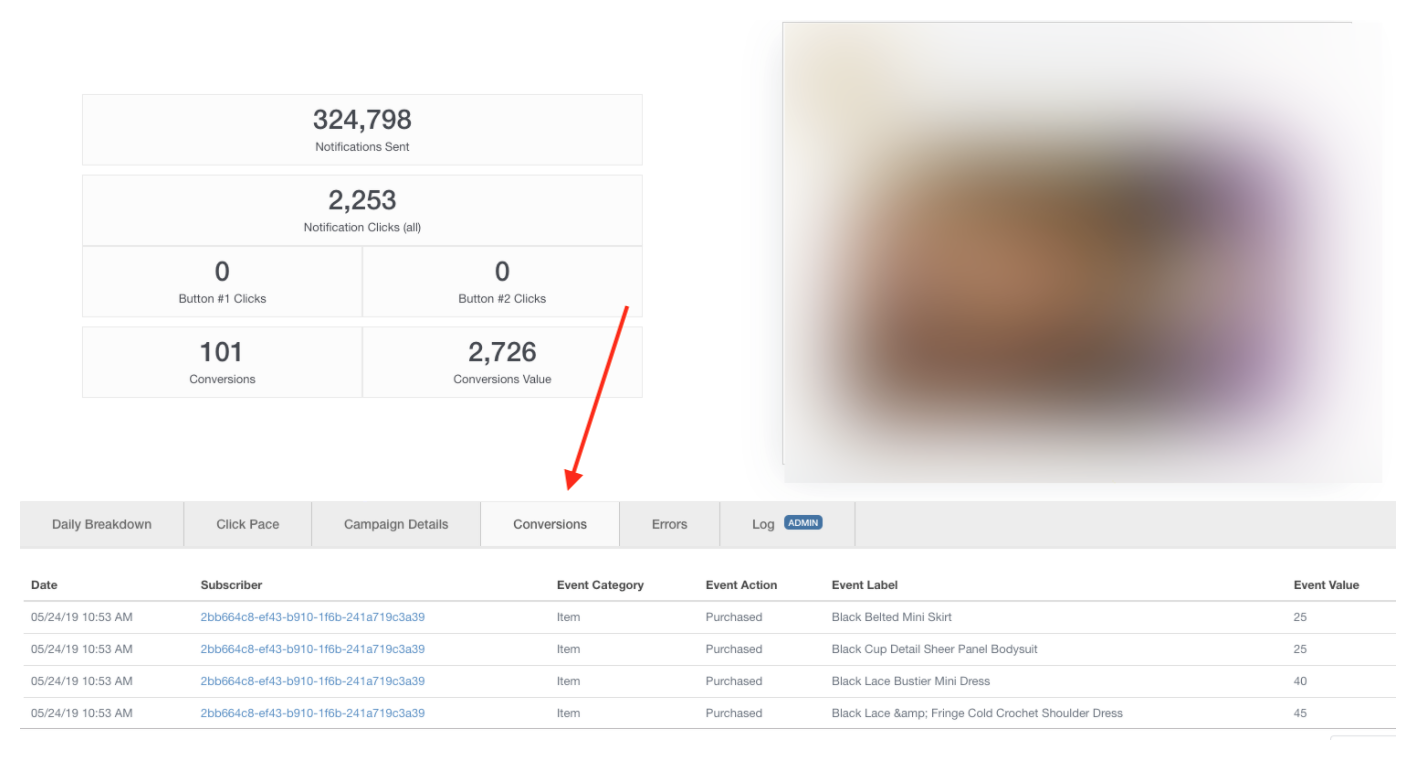Select the Campaign Details tab
Screen dimensions: 1418x762
396,524
